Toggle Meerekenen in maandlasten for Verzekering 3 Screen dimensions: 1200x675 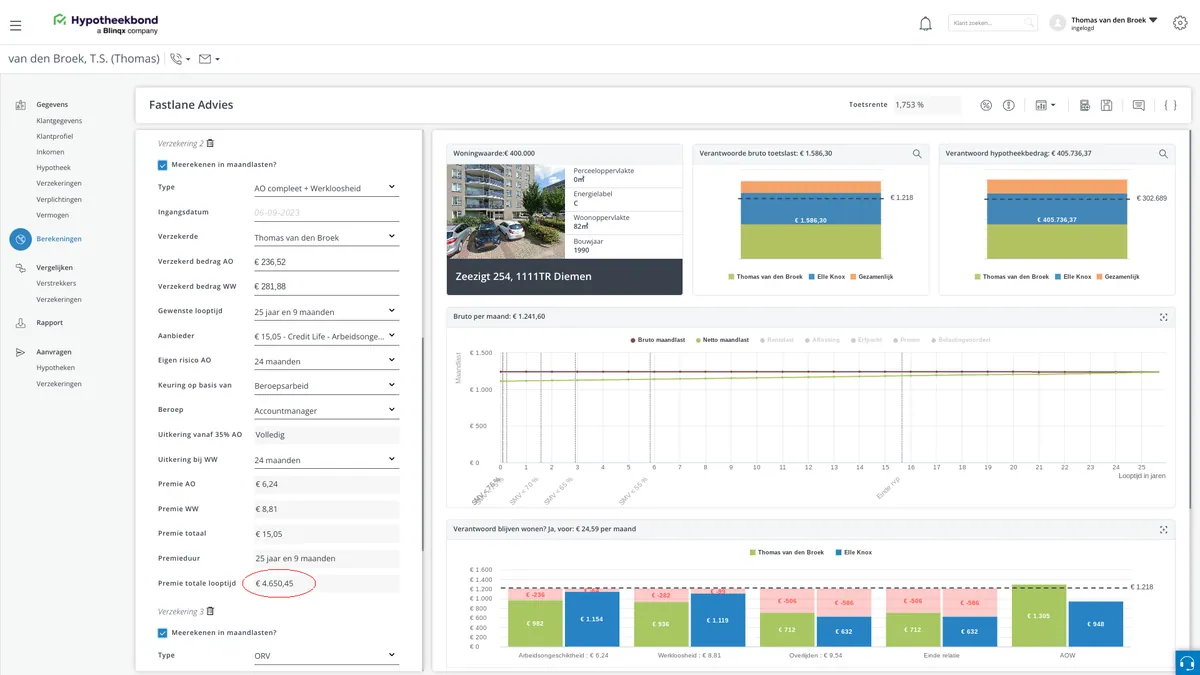(163, 632)
